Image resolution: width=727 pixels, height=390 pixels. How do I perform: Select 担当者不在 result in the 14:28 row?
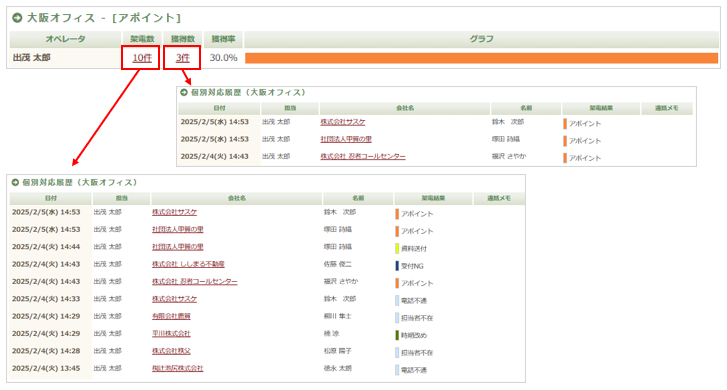pyautogui.click(x=417, y=353)
